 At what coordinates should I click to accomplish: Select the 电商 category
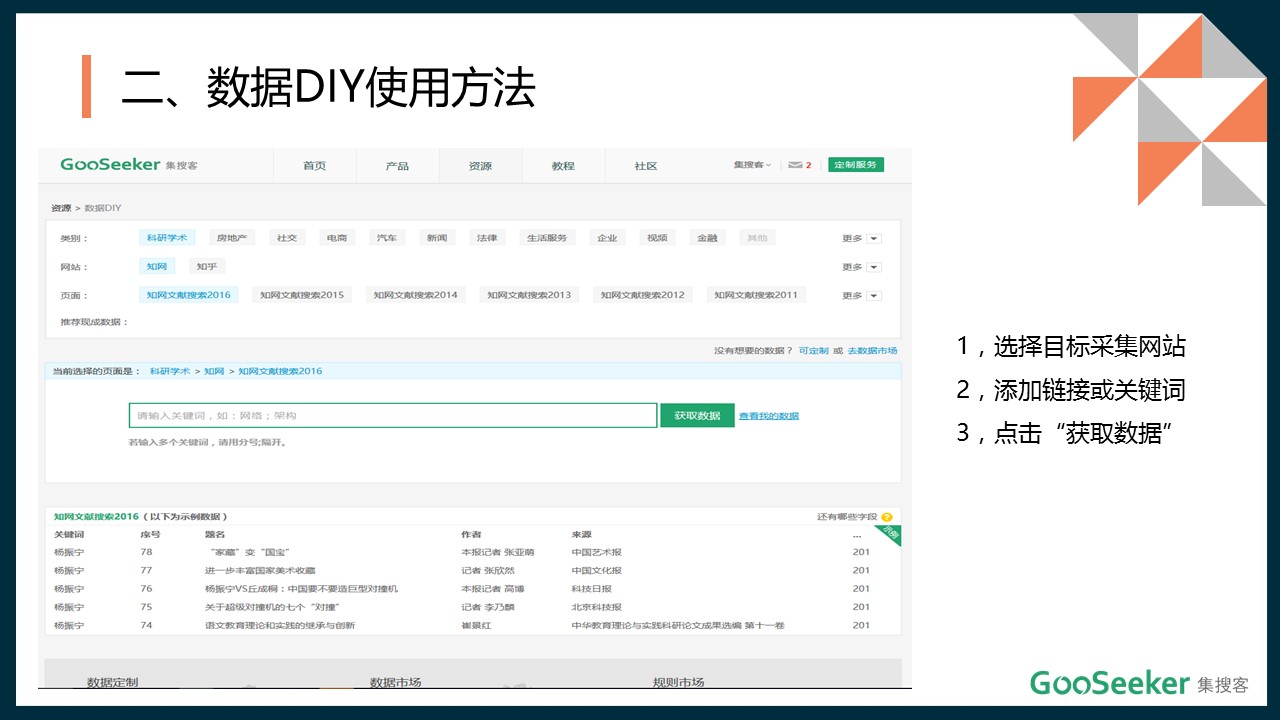[336, 238]
